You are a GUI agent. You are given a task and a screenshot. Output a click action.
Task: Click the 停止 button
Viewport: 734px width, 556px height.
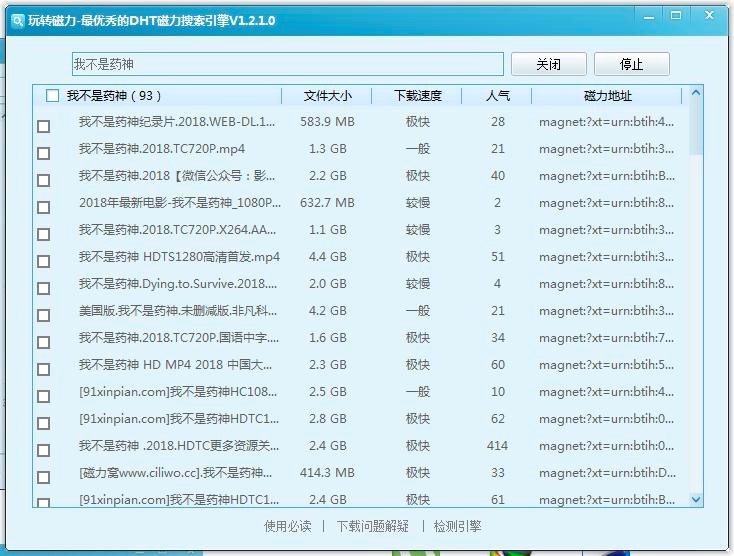tap(631, 64)
